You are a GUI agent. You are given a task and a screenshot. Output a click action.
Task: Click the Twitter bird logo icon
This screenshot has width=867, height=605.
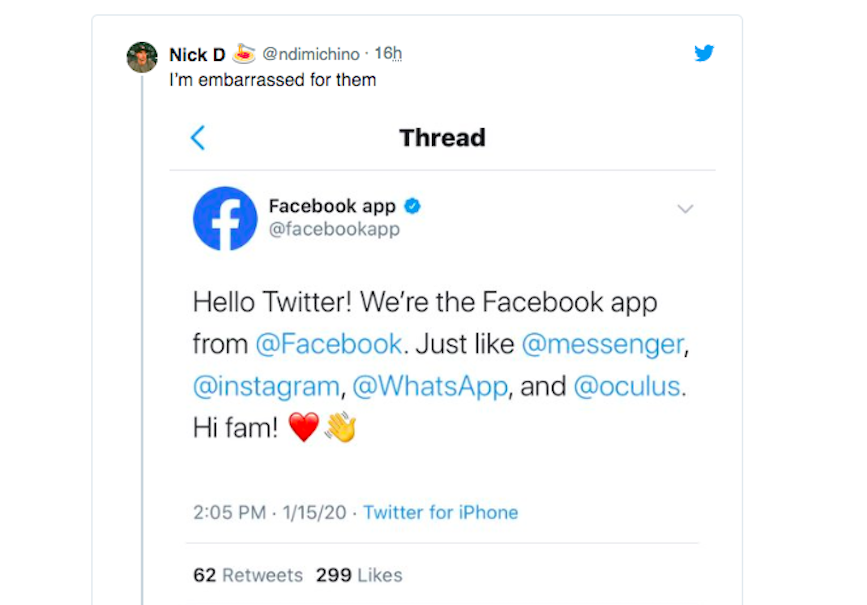[704, 53]
